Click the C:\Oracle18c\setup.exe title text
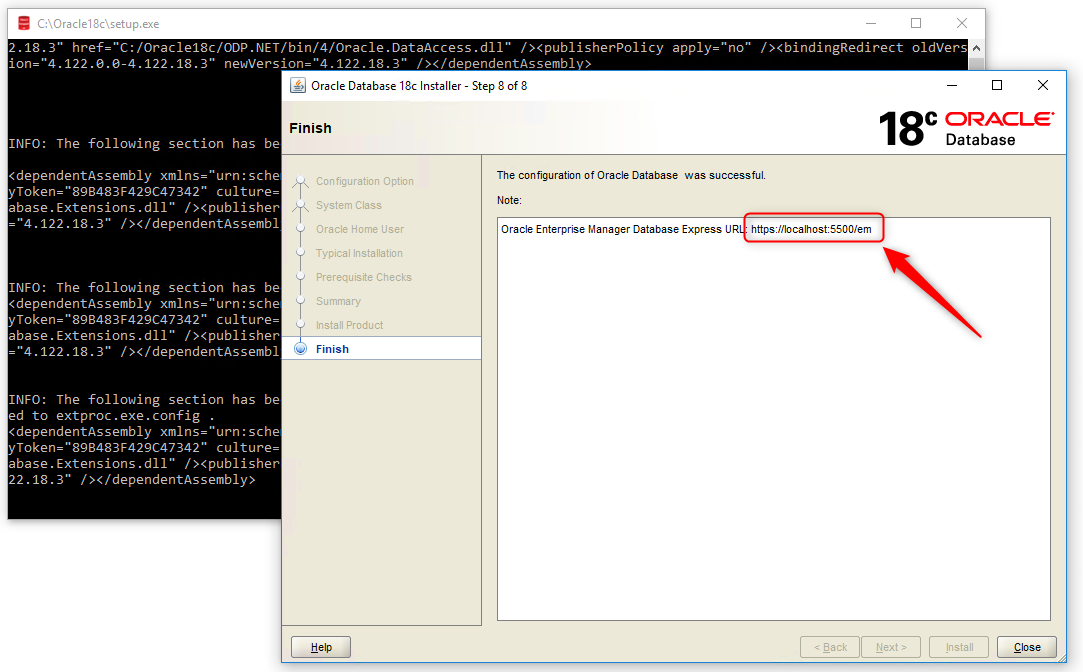Image resolution: width=1083 pixels, height=672 pixels. coord(98,23)
